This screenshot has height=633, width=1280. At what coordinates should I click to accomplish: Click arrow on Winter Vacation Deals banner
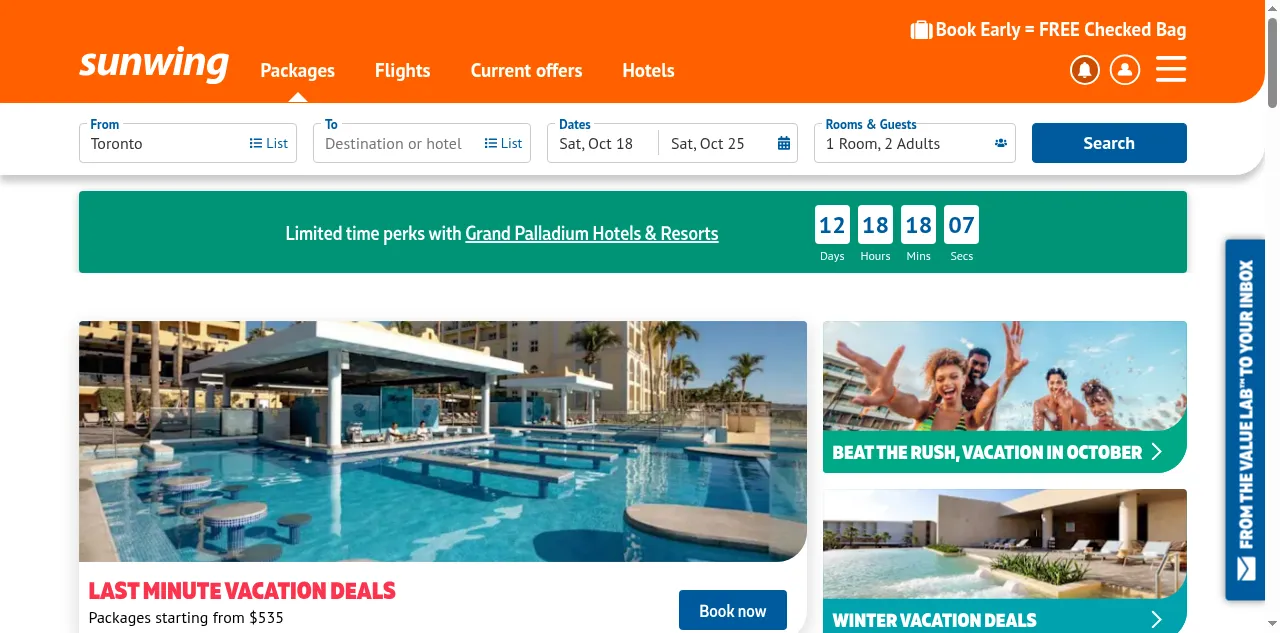click(1157, 619)
